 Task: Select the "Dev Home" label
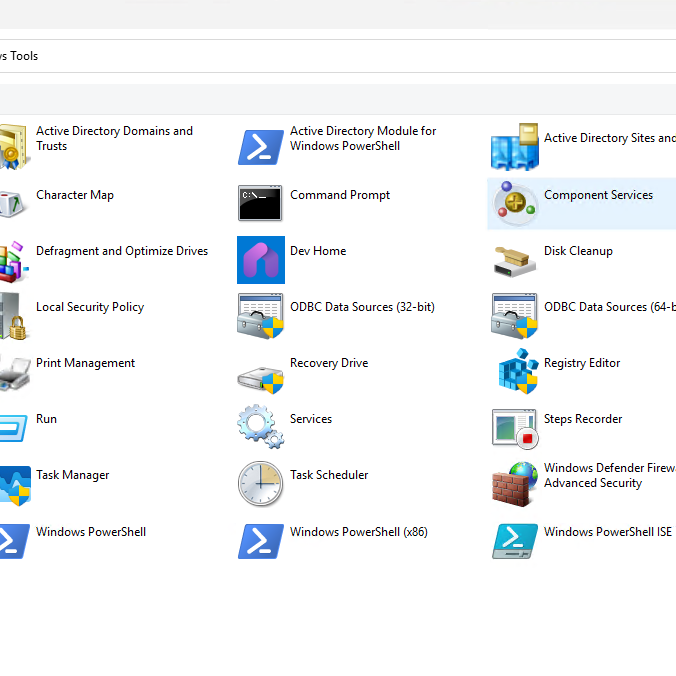[x=318, y=251]
